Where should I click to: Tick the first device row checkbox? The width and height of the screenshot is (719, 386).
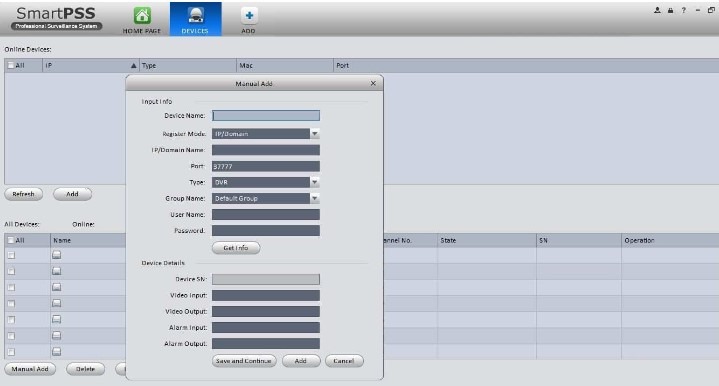pyautogui.click(x=11, y=255)
